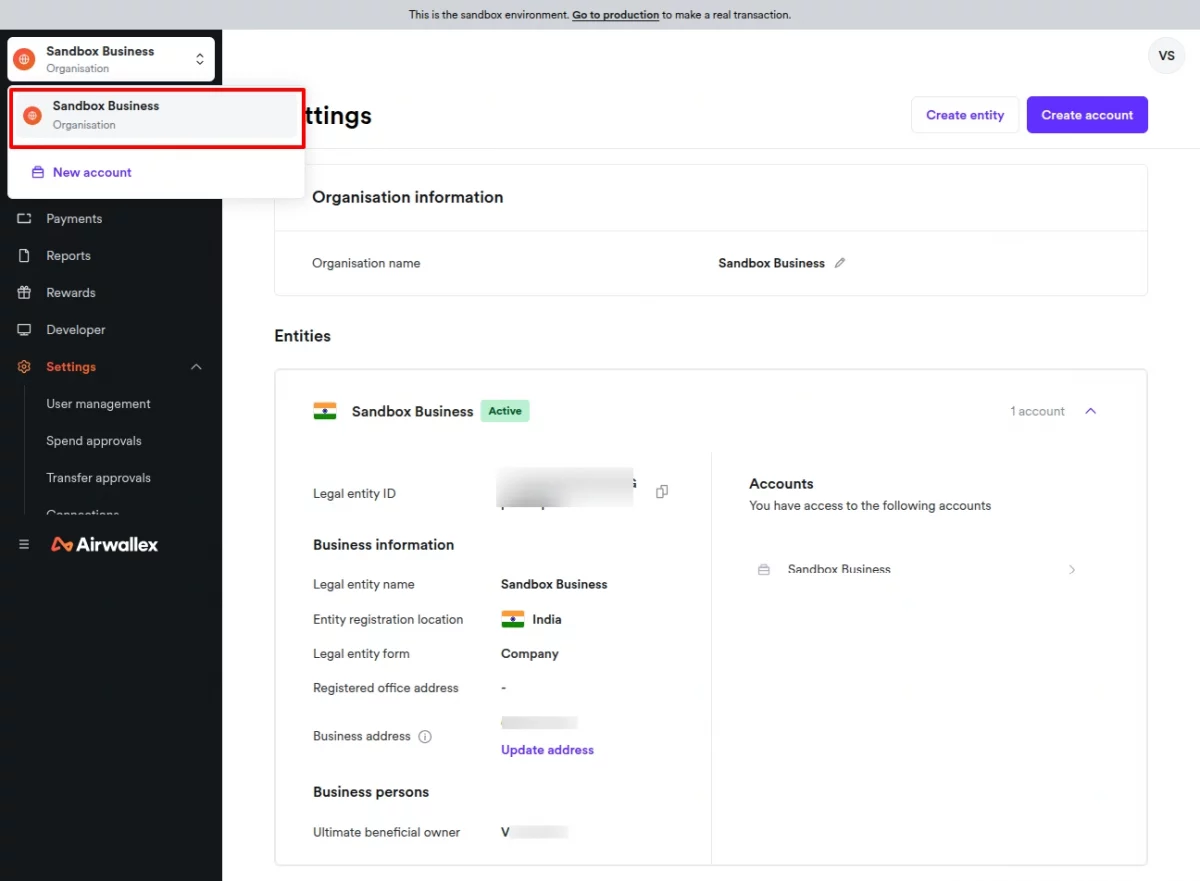Open Developer in the sidebar
Screen dimensions: 1200x881
[75, 329]
